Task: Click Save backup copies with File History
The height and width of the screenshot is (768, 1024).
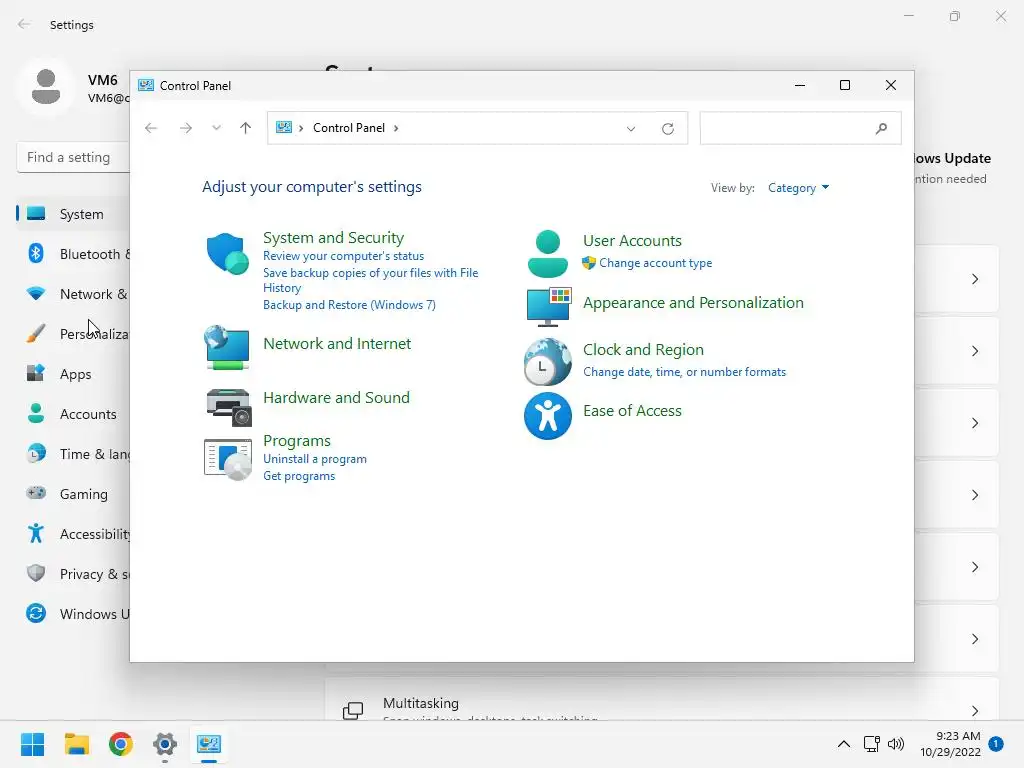Action: [370, 280]
